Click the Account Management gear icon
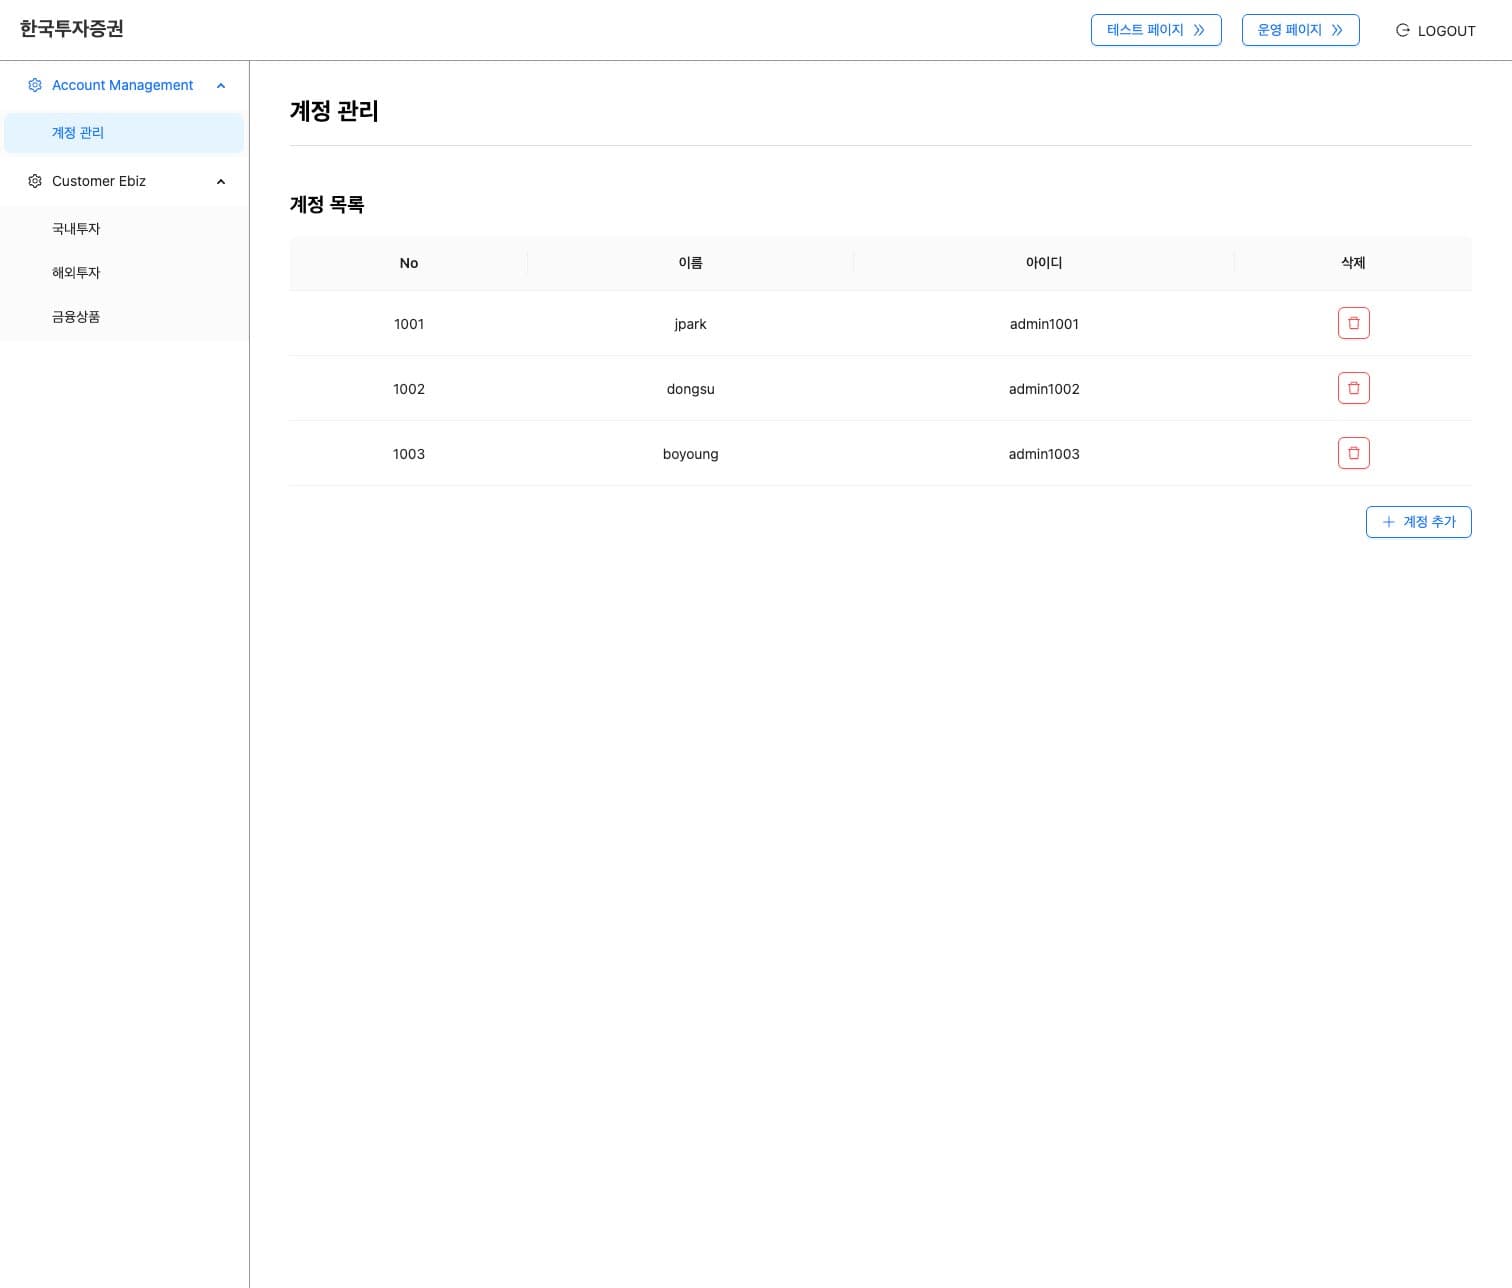This screenshot has height=1288, width=1512. point(35,85)
